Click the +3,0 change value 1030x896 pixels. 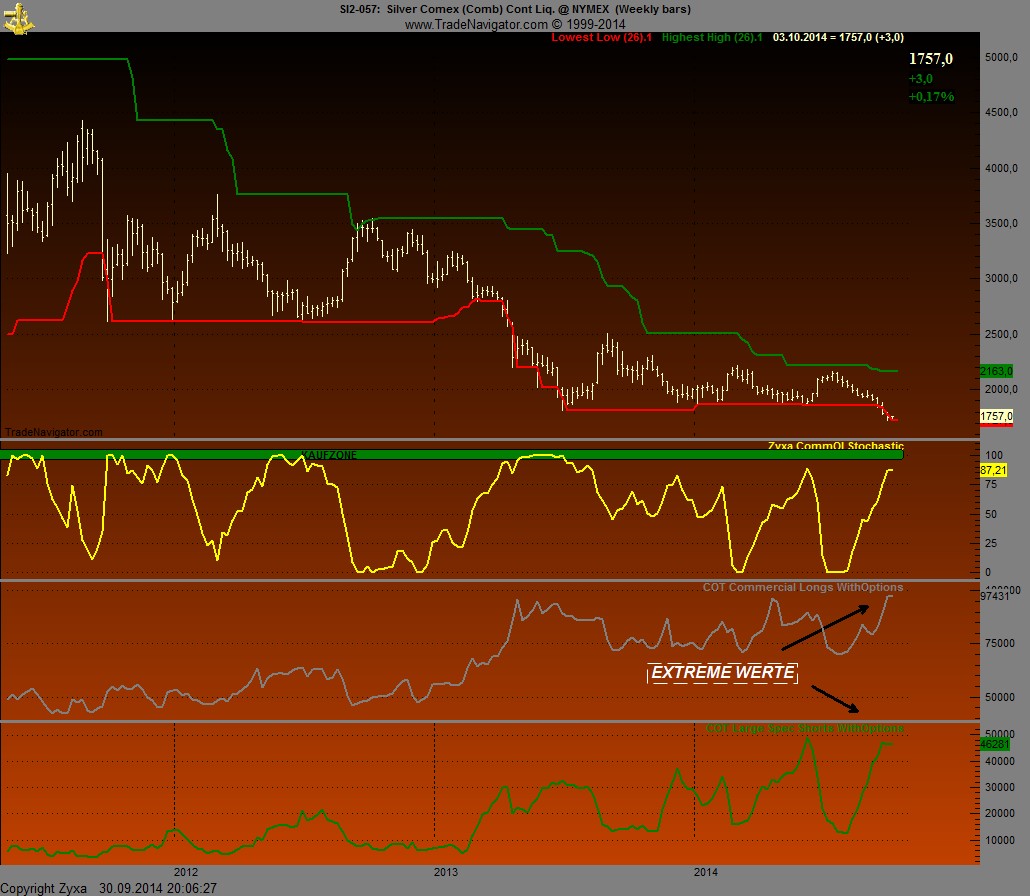pos(920,79)
